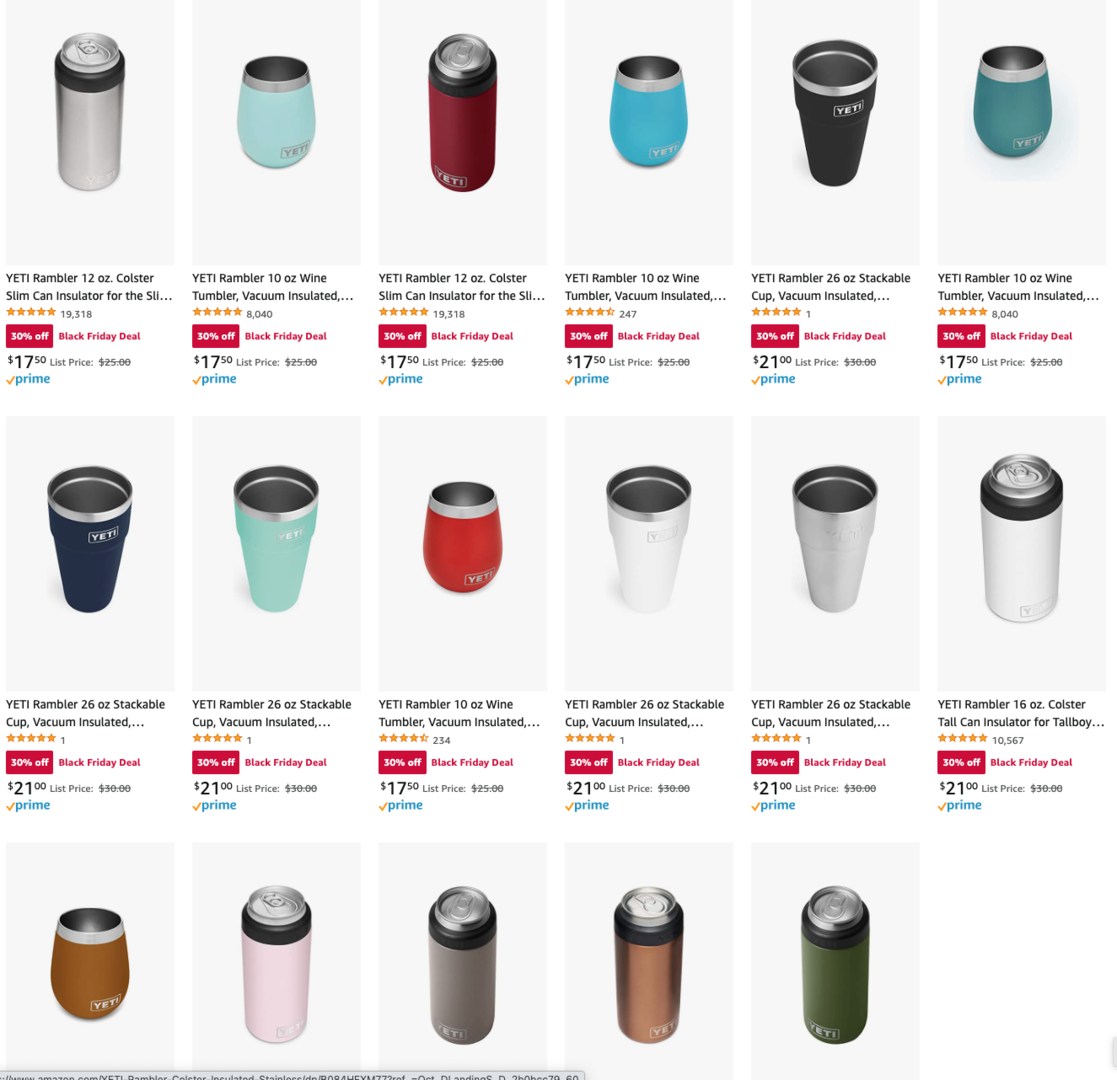This screenshot has height=1080, width=1117.
Task: Open the 234 ratings for the red Wine Tumbler
Action: tap(442, 740)
